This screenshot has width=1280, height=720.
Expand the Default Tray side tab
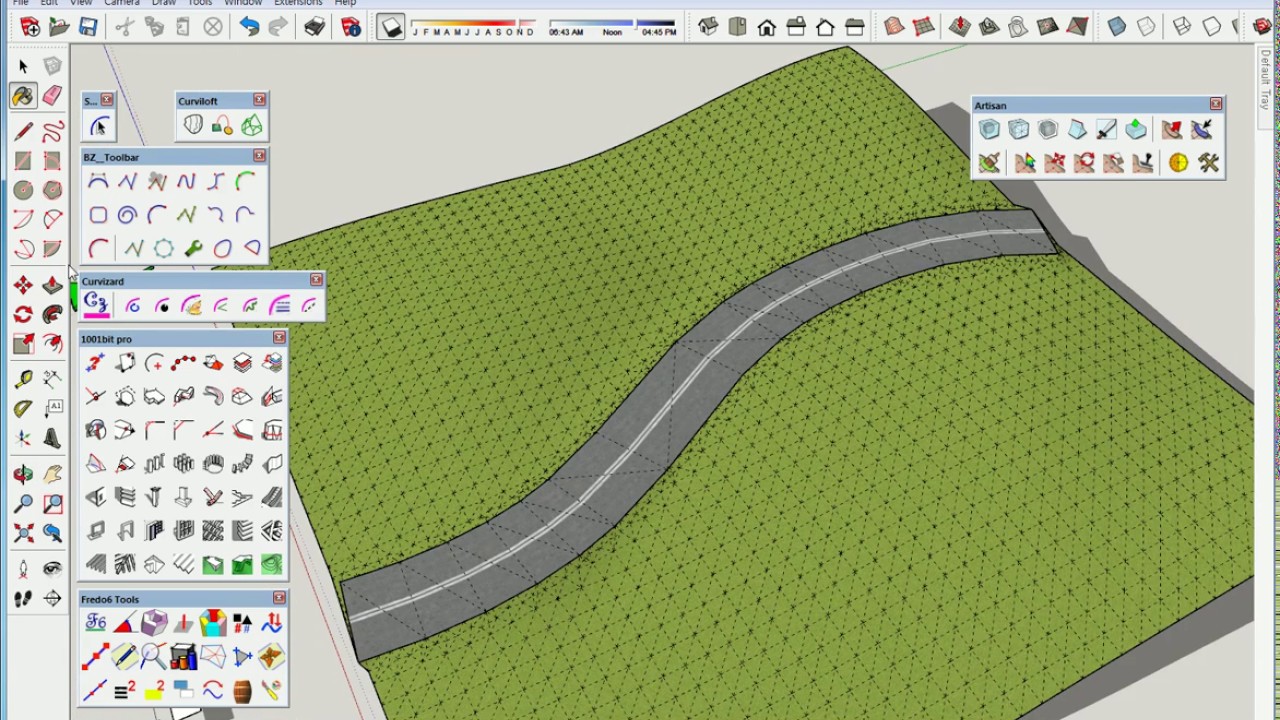(x=1265, y=79)
